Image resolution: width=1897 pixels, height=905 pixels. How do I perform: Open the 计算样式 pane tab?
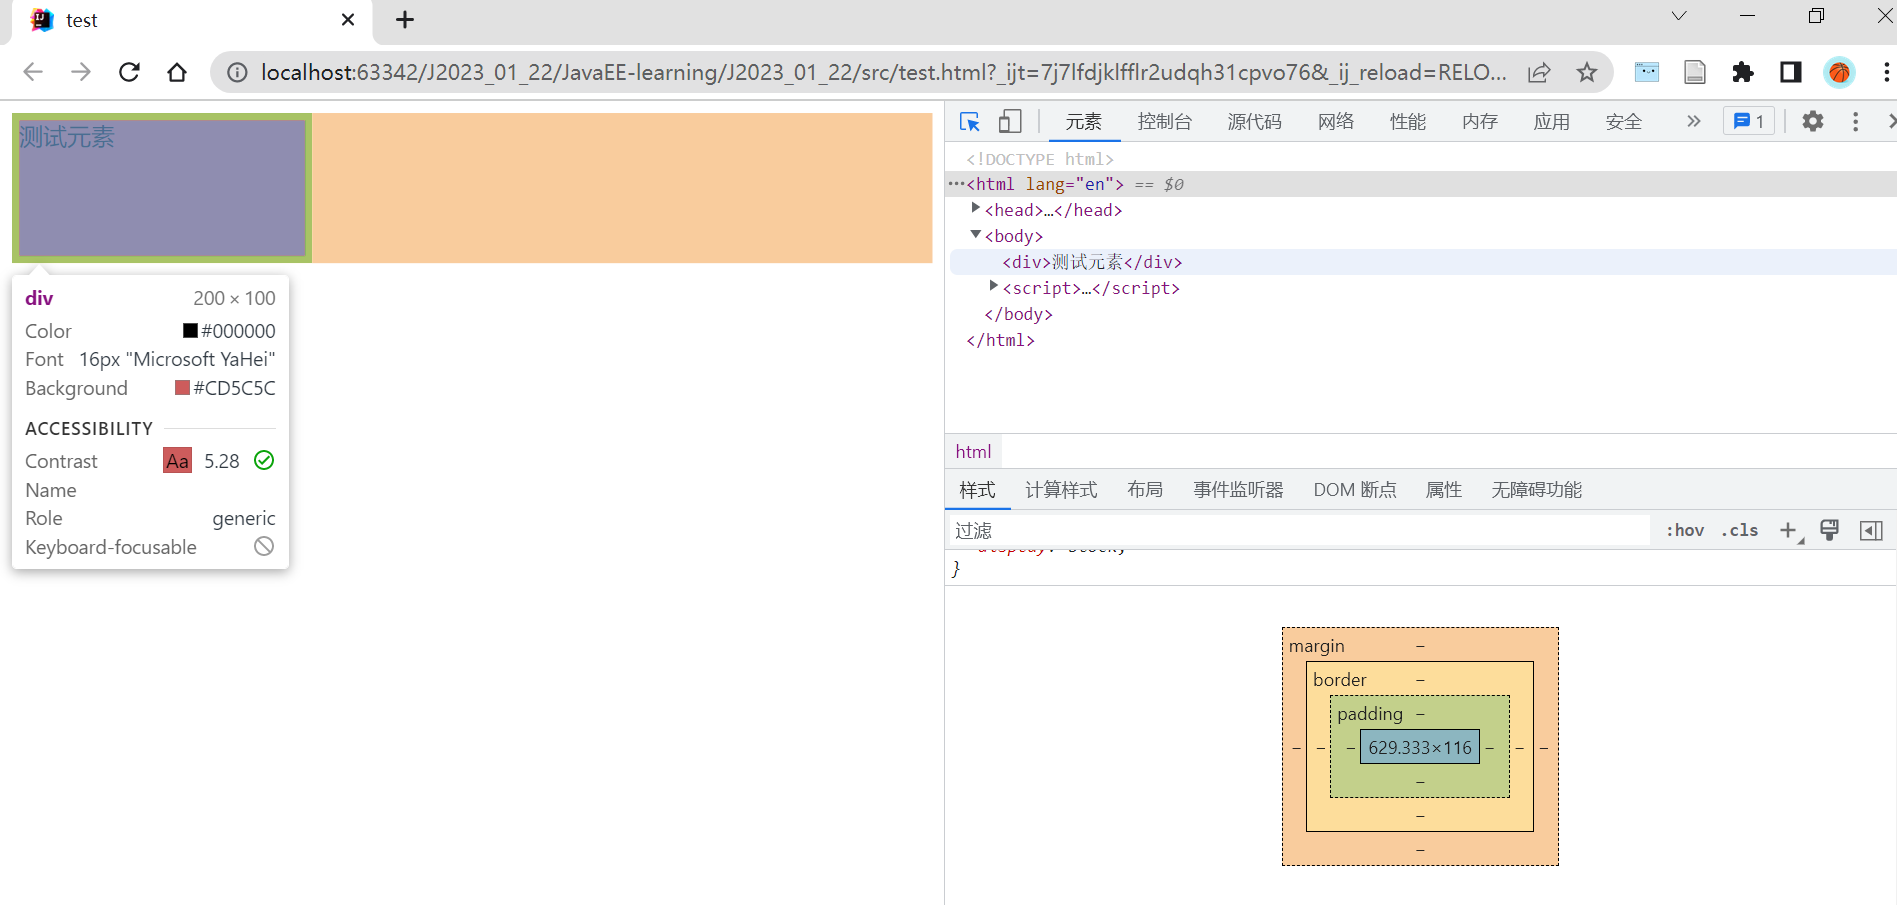pyautogui.click(x=1061, y=490)
